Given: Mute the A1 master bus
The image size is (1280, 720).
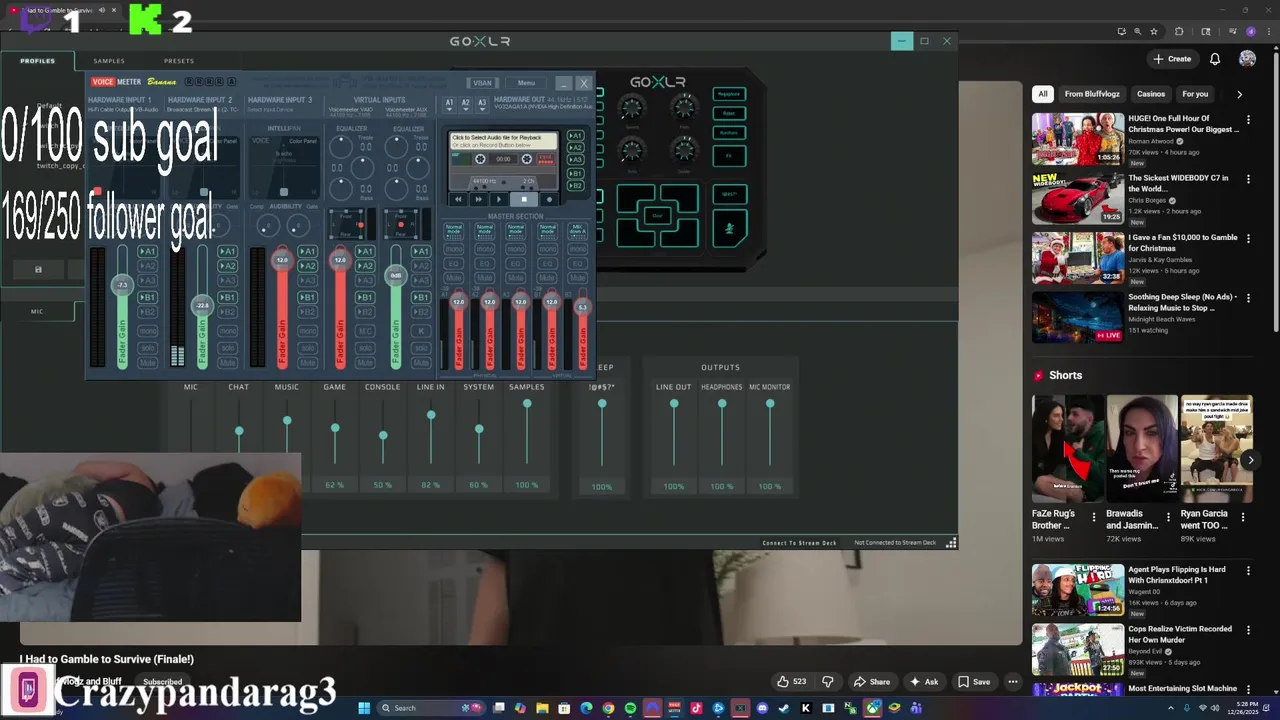Looking at the screenshot, I should point(453,278).
